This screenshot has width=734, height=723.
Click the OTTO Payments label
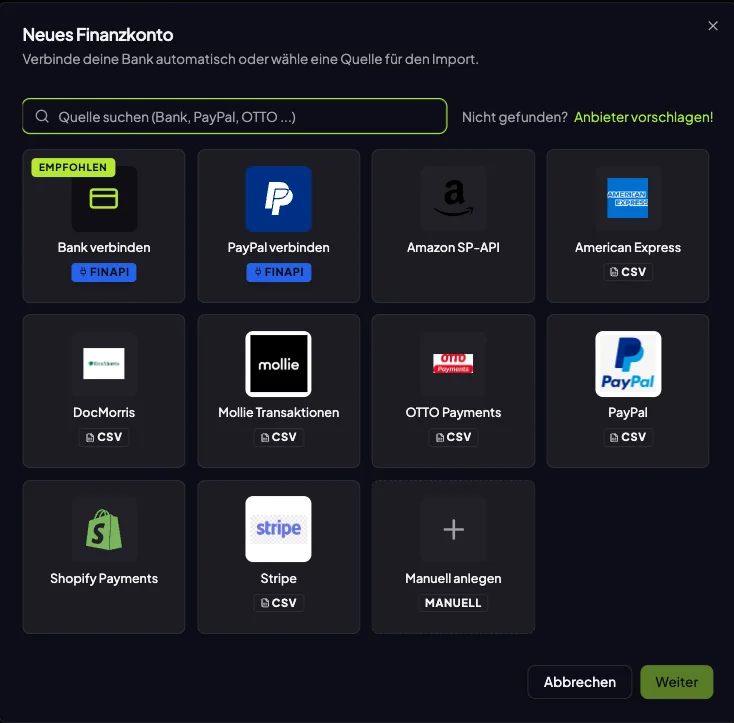(453, 412)
